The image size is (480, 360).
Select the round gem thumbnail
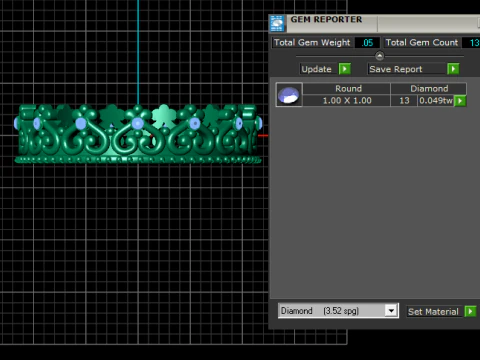[289, 95]
